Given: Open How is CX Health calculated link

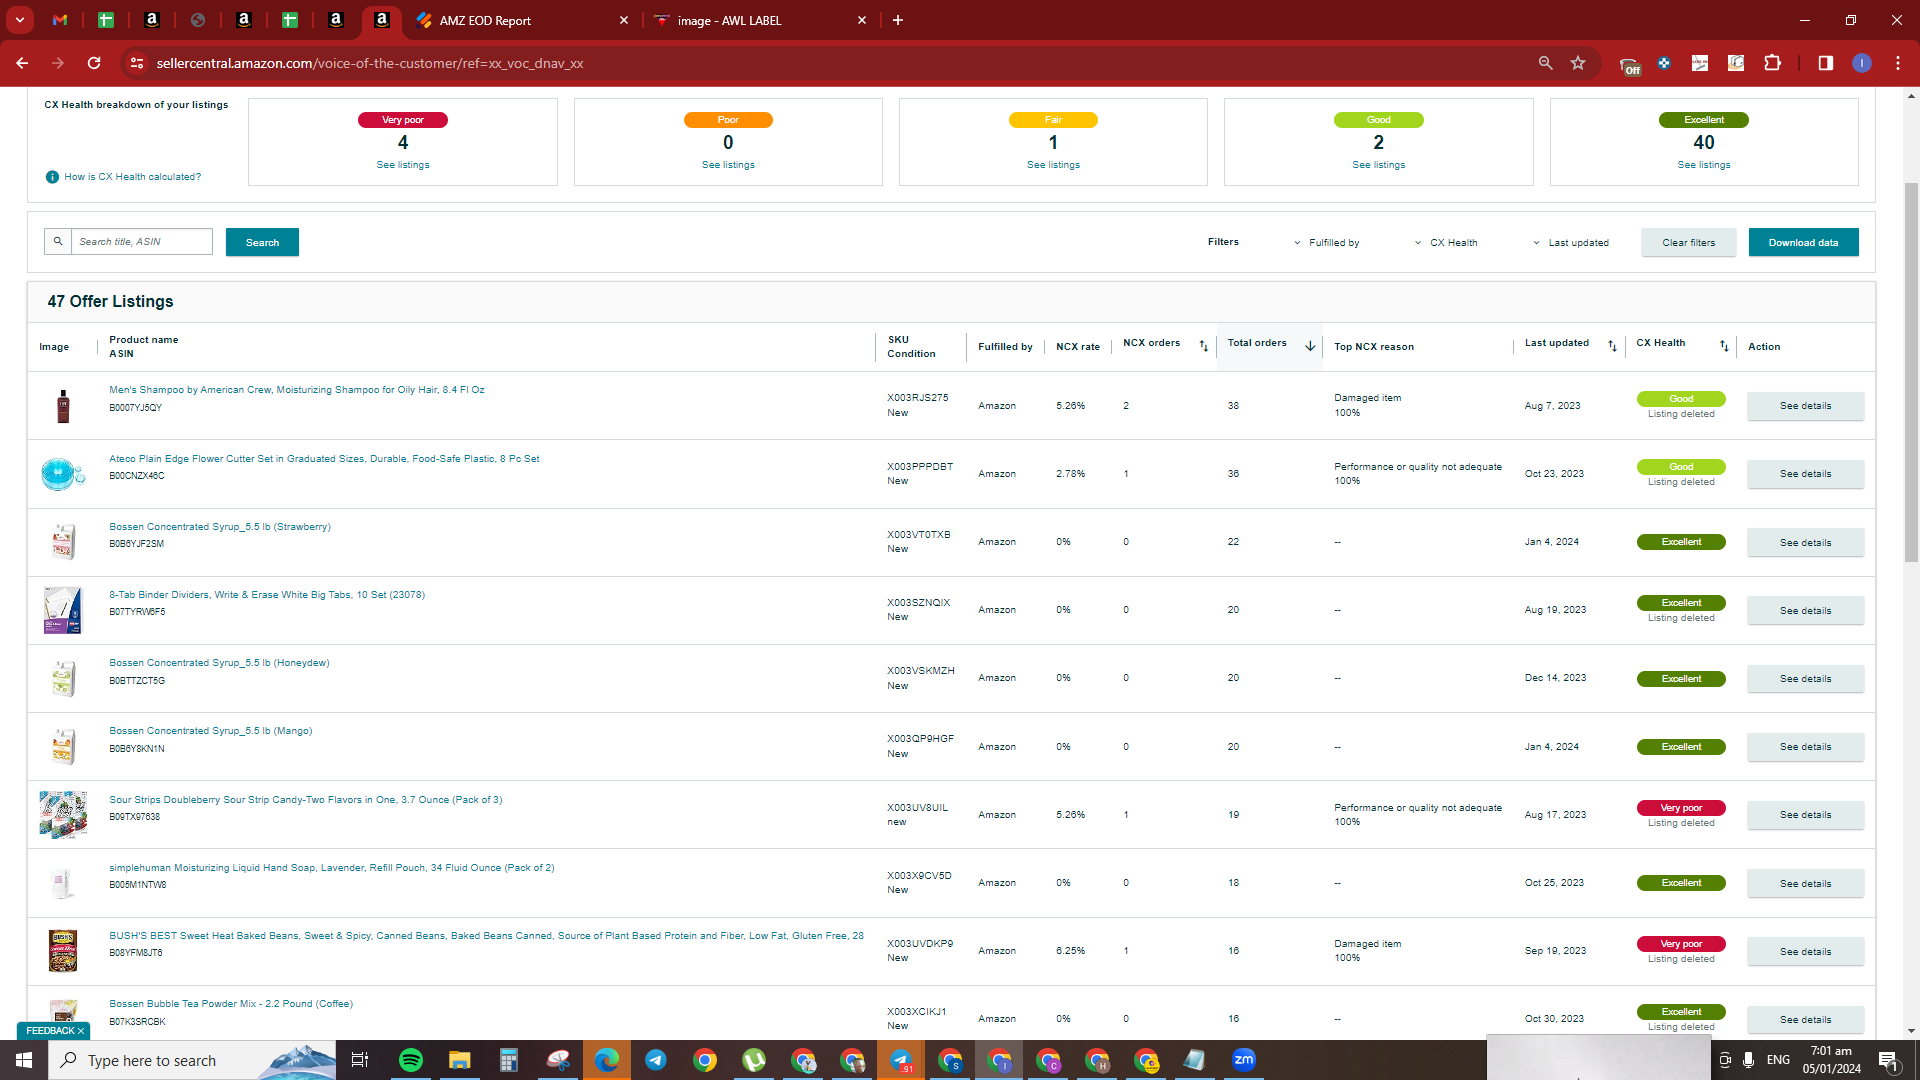Looking at the screenshot, I should (133, 177).
